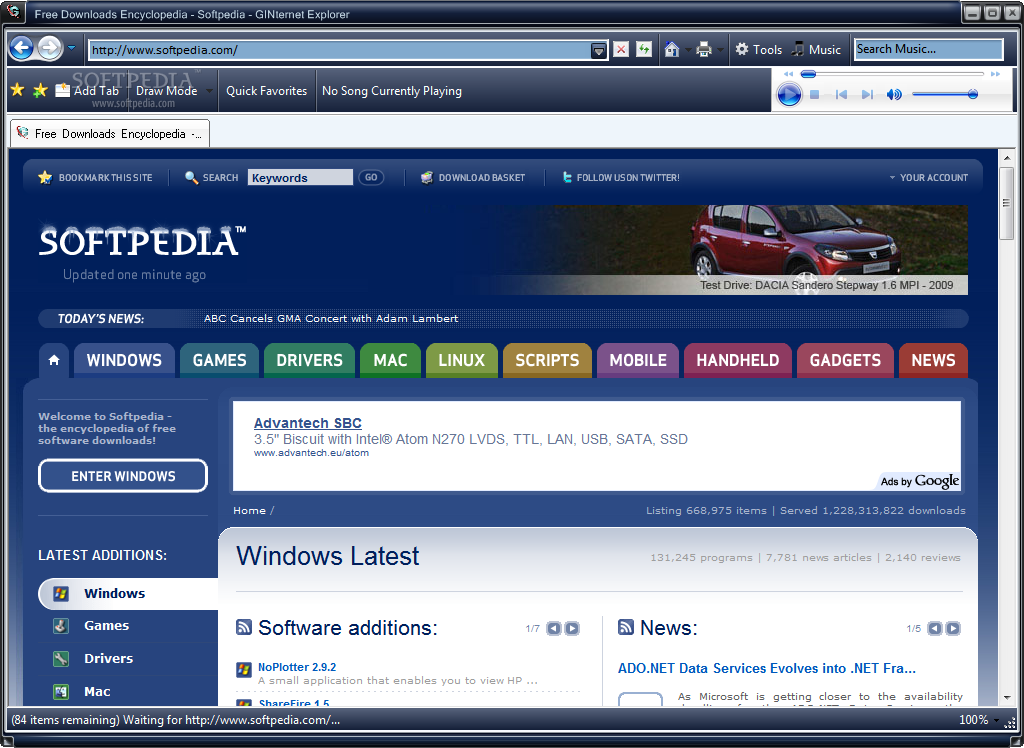Screen dimensions: 1024x748
Task: Click the Home breadcrumb link
Action: click(x=249, y=511)
